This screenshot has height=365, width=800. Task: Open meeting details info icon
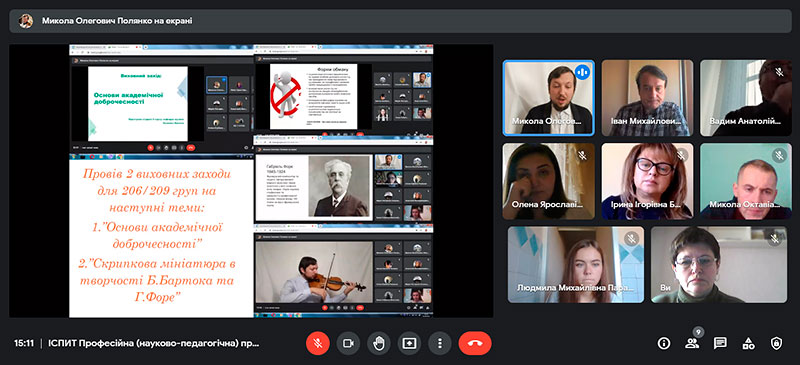click(x=664, y=344)
